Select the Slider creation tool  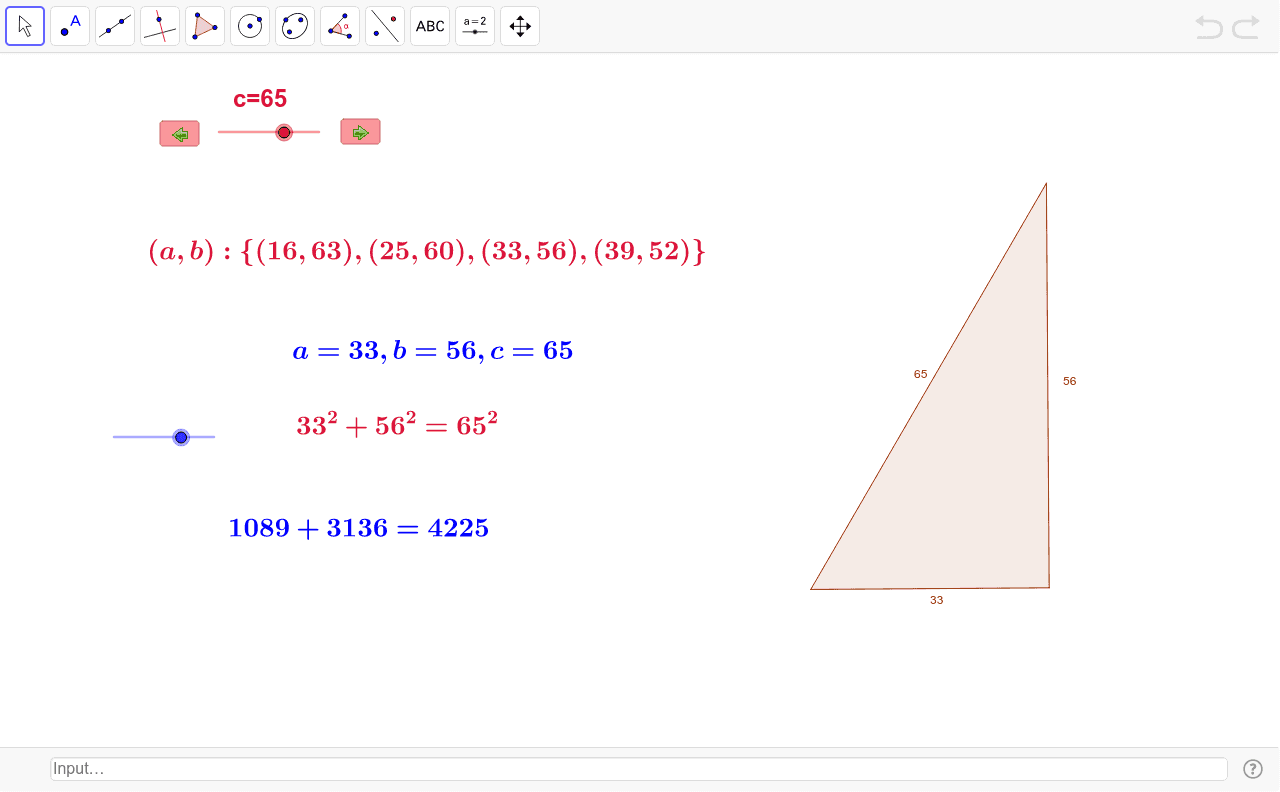[474, 26]
